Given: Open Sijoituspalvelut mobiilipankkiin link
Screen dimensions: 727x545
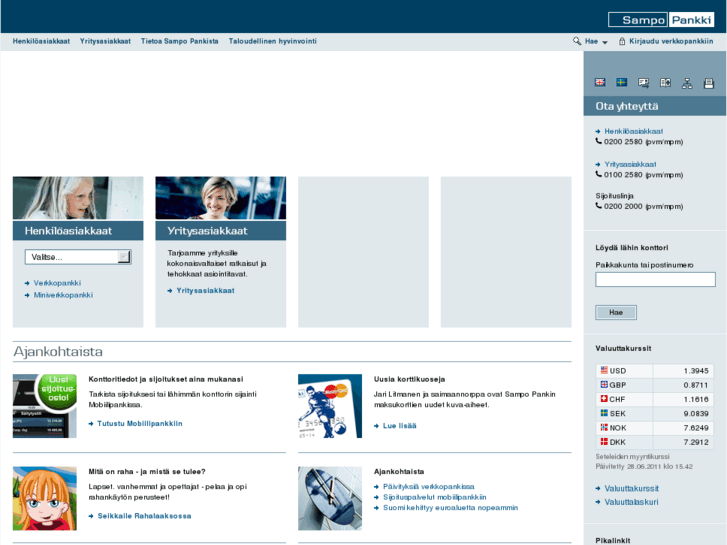Looking at the screenshot, I should pos(434,497).
